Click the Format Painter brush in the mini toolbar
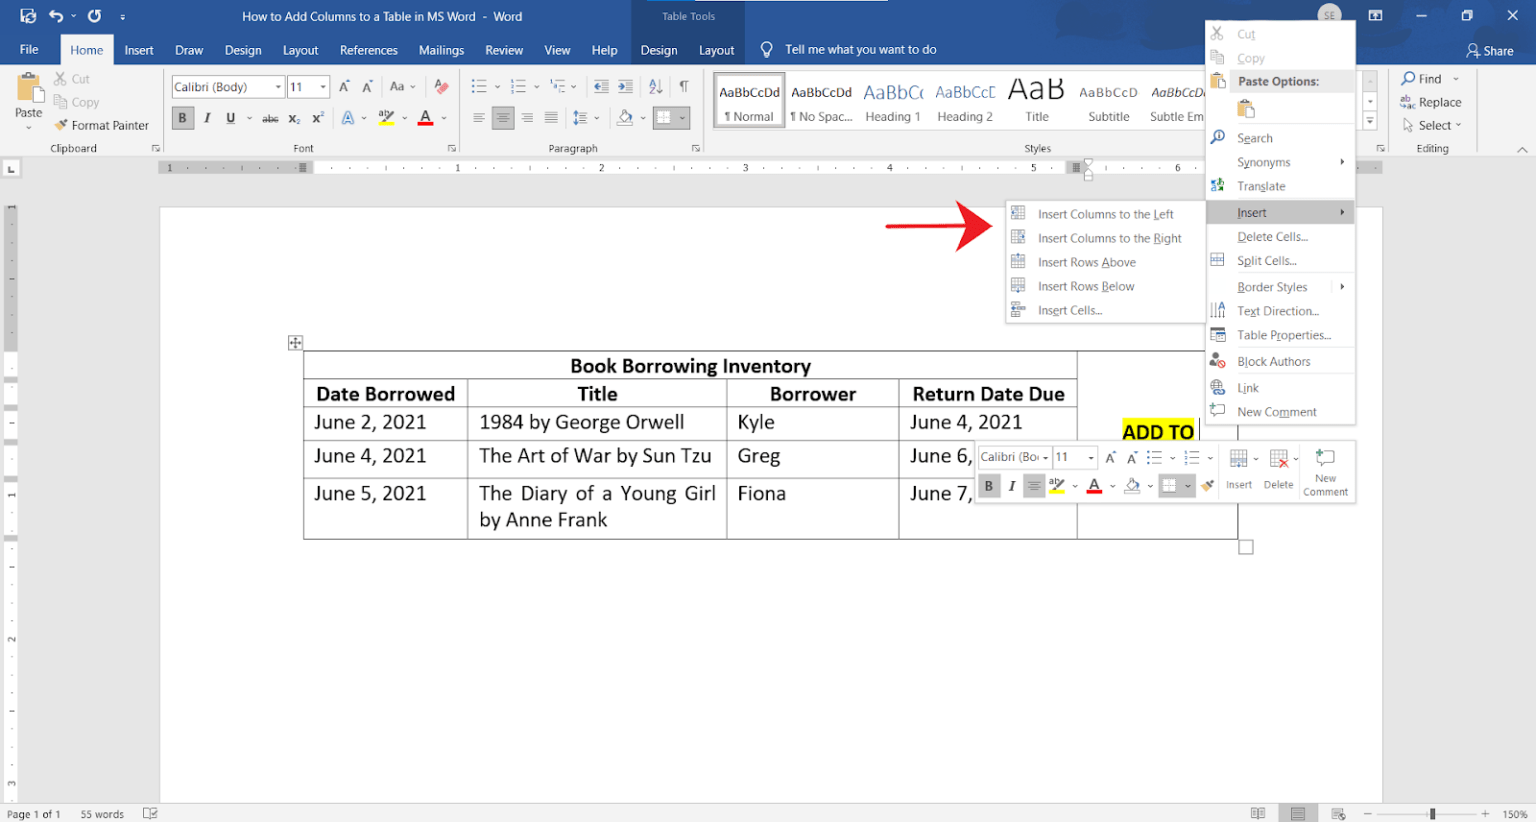This screenshot has width=1536, height=822. tap(1208, 486)
